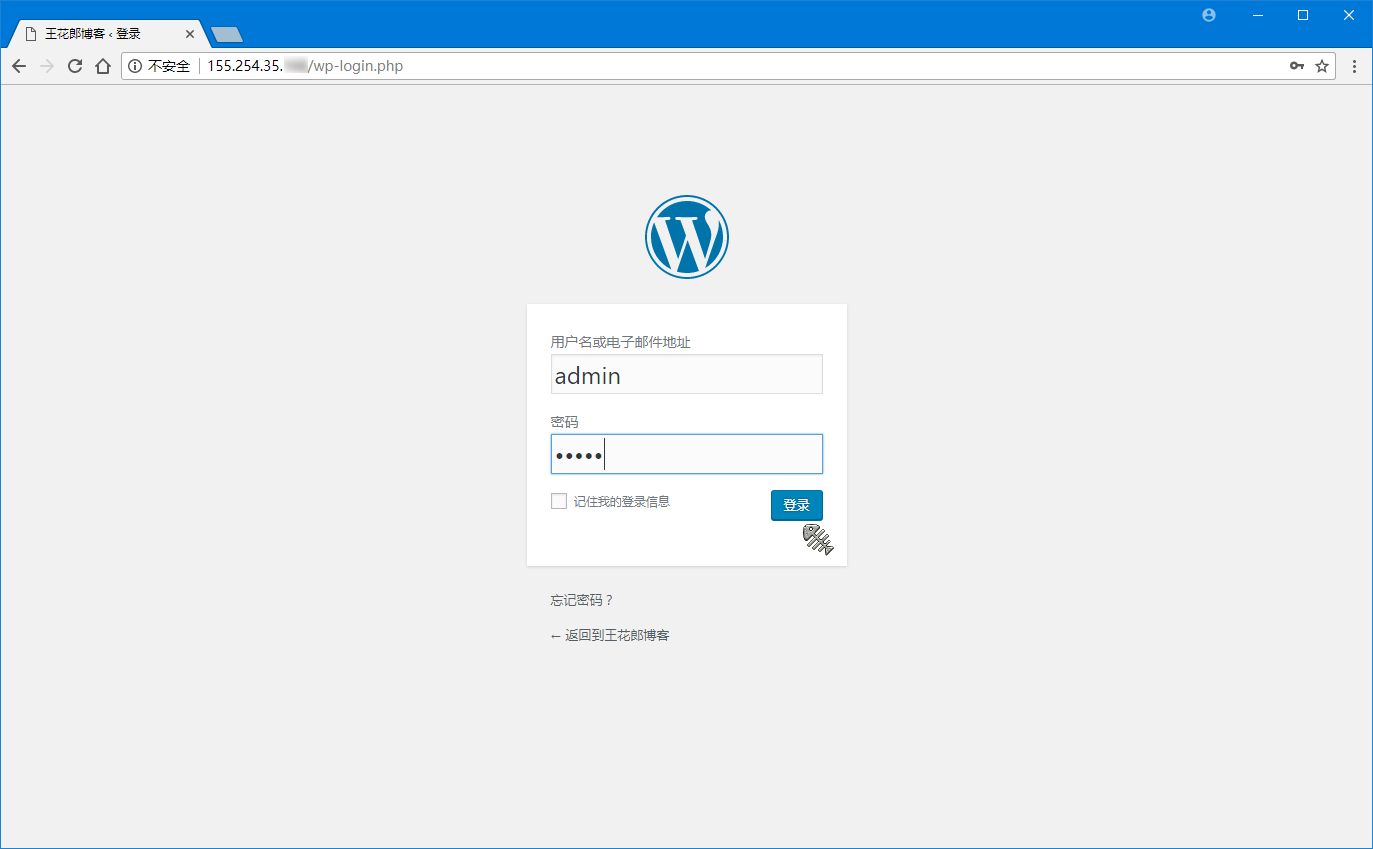1373x849 pixels.
Task: Click the 不安全 security label
Action: 169,66
